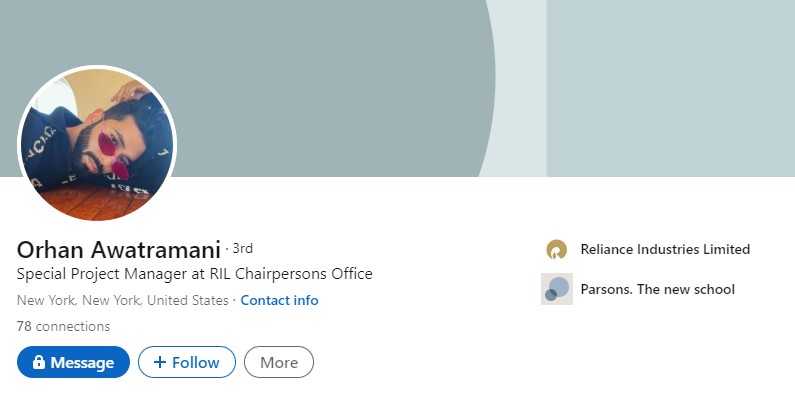Click the 3rd degree connection badge
The width and height of the screenshot is (795, 398).
click(x=242, y=248)
